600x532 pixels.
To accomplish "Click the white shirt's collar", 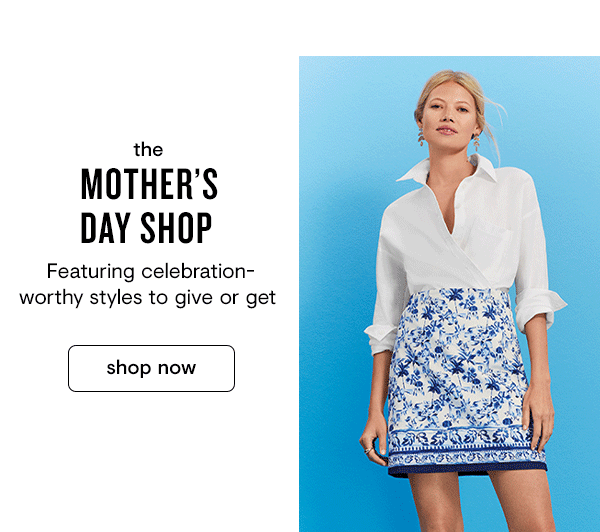I will click(x=448, y=170).
